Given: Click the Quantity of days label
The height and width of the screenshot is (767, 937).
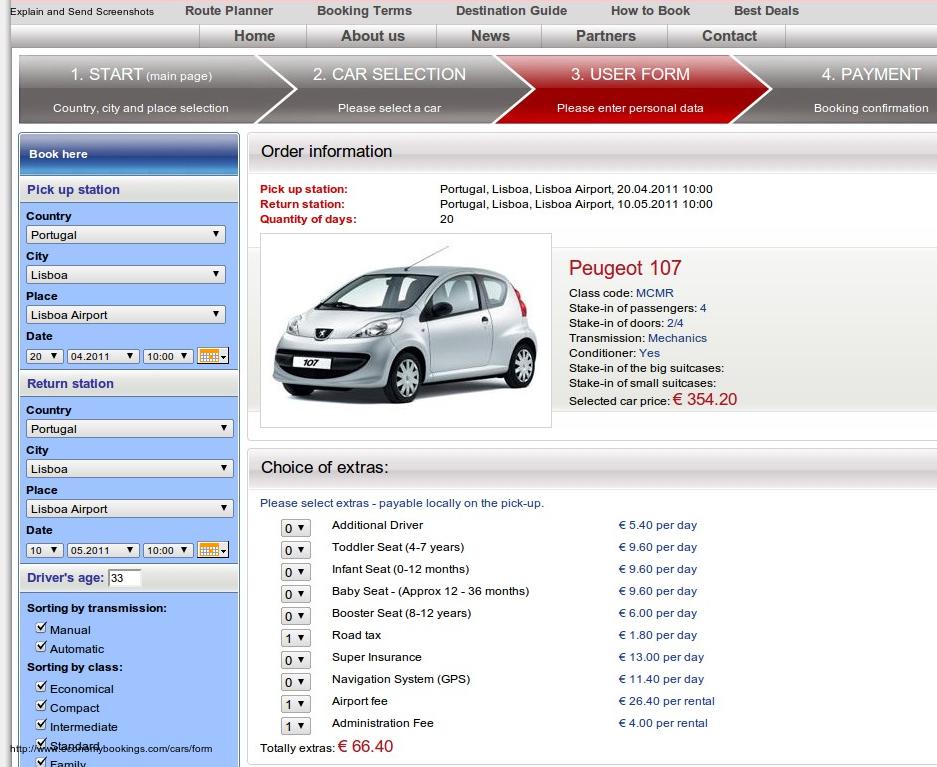Looking at the screenshot, I should pyautogui.click(x=308, y=219).
